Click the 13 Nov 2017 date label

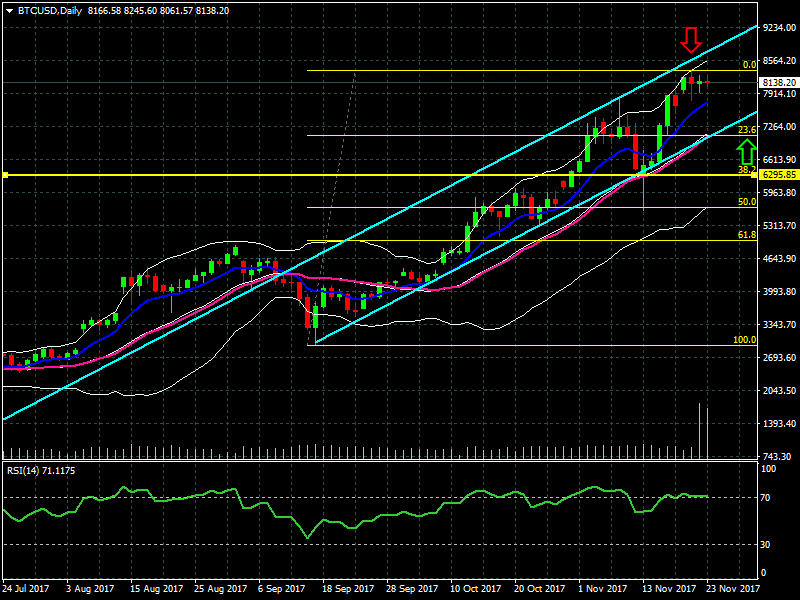point(669,588)
